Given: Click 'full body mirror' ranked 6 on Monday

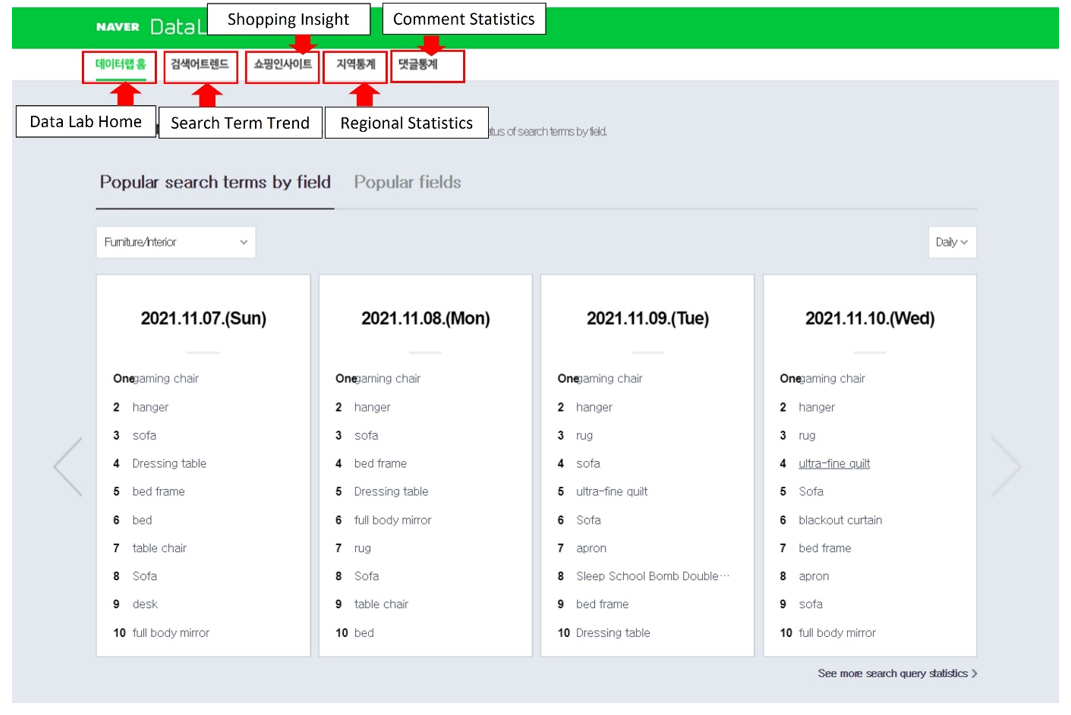Looking at the screenshot, I should [x=393, y=520].
